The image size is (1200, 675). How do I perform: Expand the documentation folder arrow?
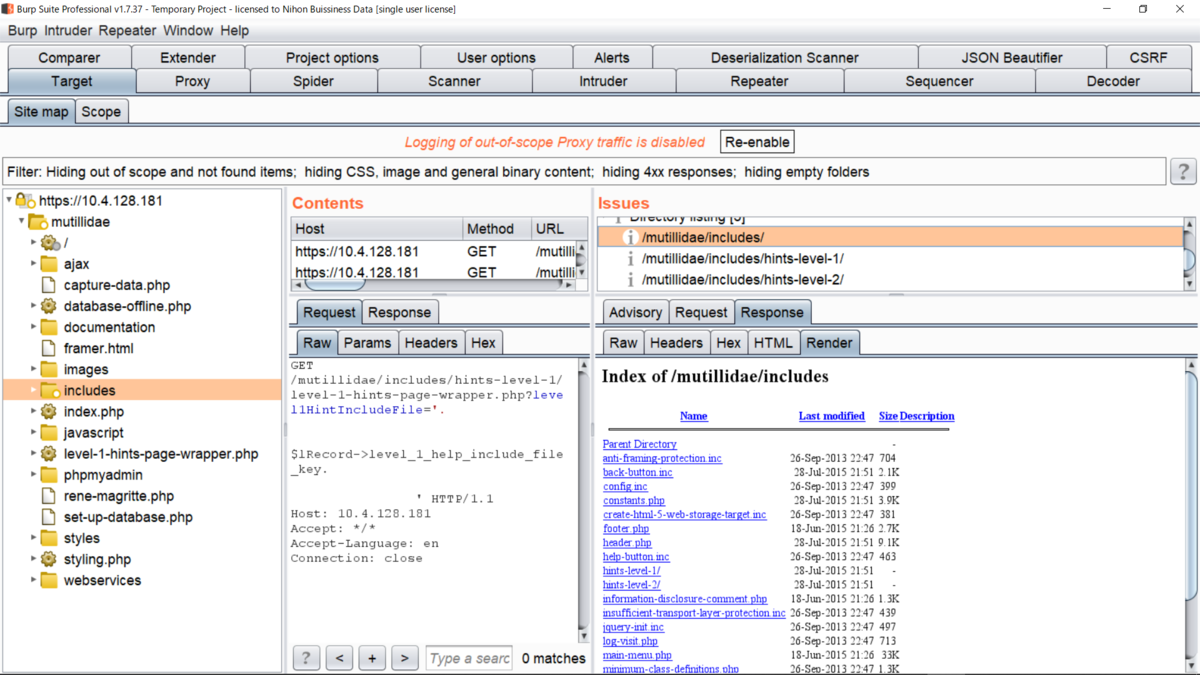pyautogui.click(x=33, y=327)
